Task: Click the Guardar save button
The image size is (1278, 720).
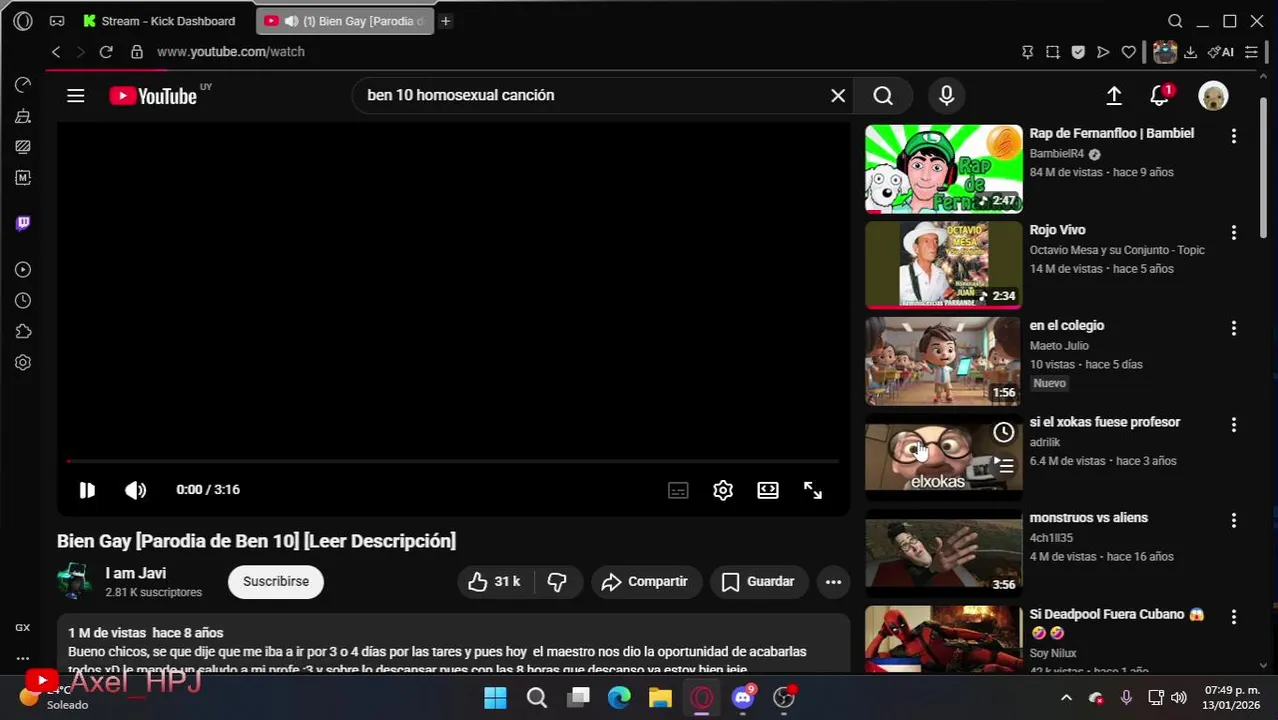Action: point(759,582)
